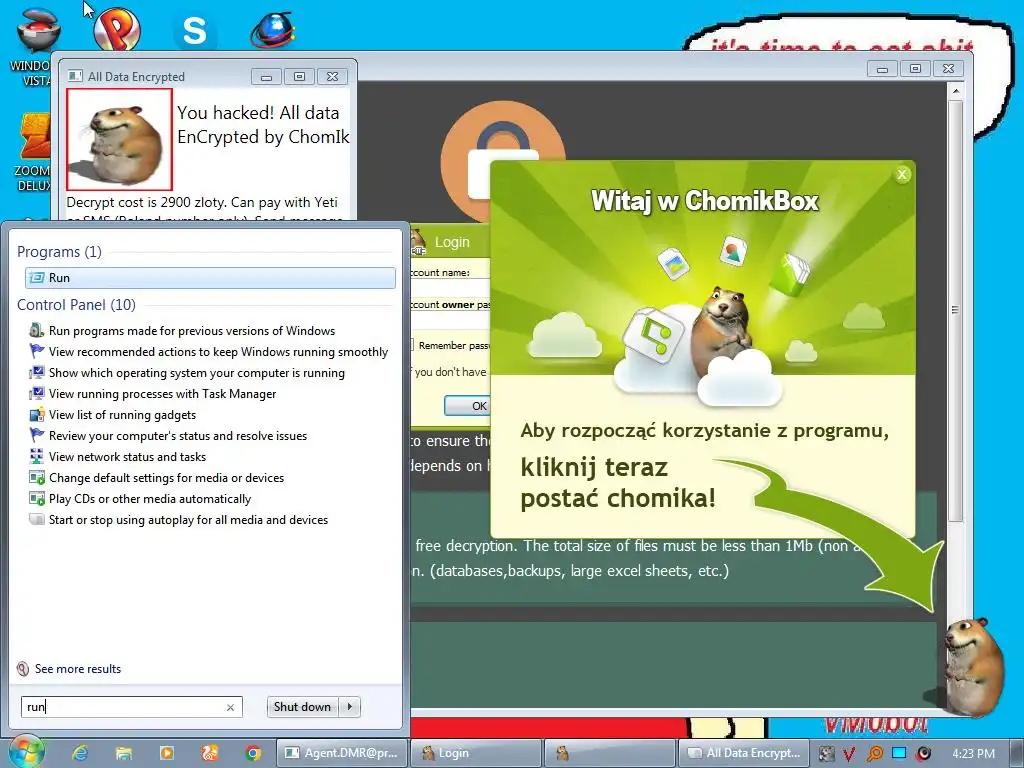Switch to Agent.DMR taskbar window
Screen dimensions: 1024x768
[x=342, y=753]
